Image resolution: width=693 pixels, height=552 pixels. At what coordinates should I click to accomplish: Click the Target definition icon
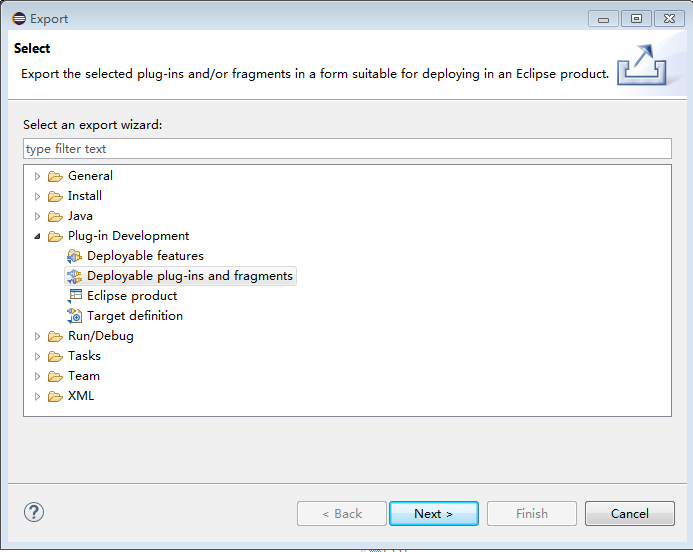pyautogui.click(x=74, y=316)
